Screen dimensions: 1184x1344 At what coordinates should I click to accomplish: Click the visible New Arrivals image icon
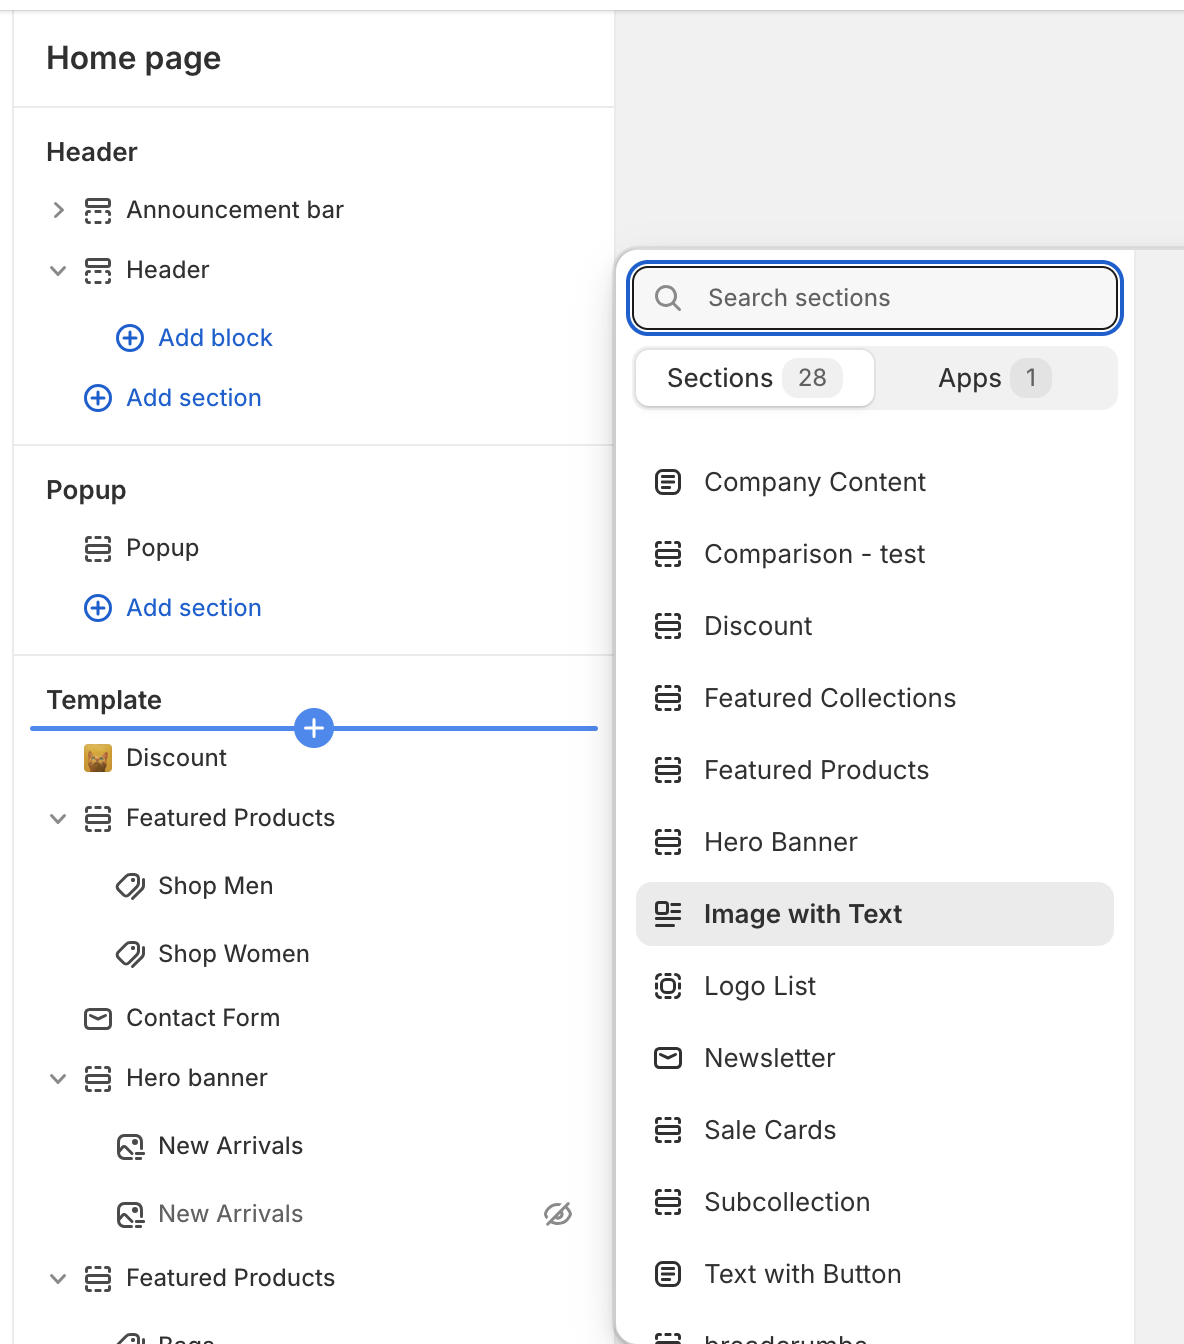point(130,1147)
